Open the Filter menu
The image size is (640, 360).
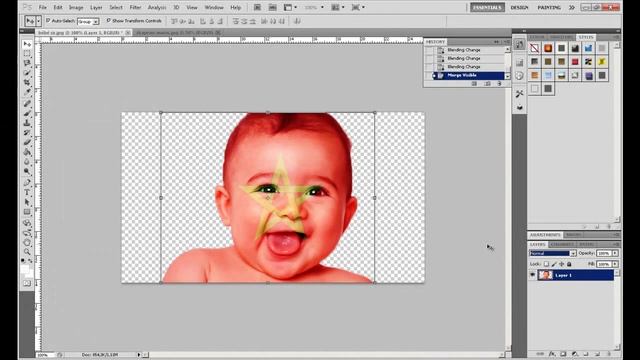click(135, 7)
